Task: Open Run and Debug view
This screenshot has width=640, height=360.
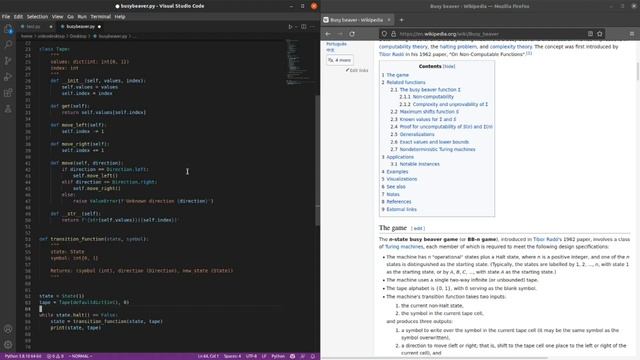Action: 8,77
